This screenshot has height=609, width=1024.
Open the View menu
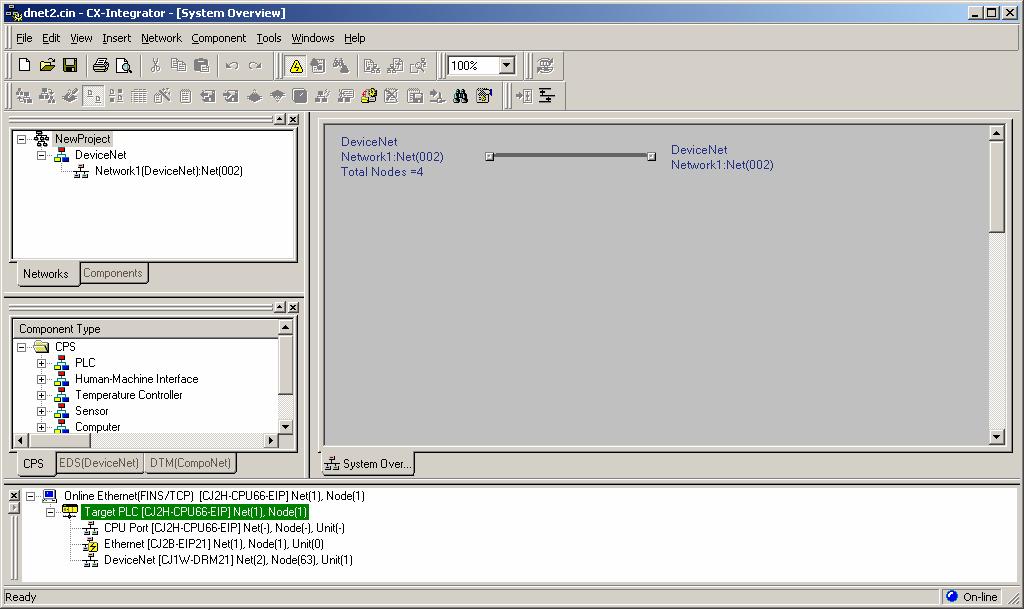(81, 39)
